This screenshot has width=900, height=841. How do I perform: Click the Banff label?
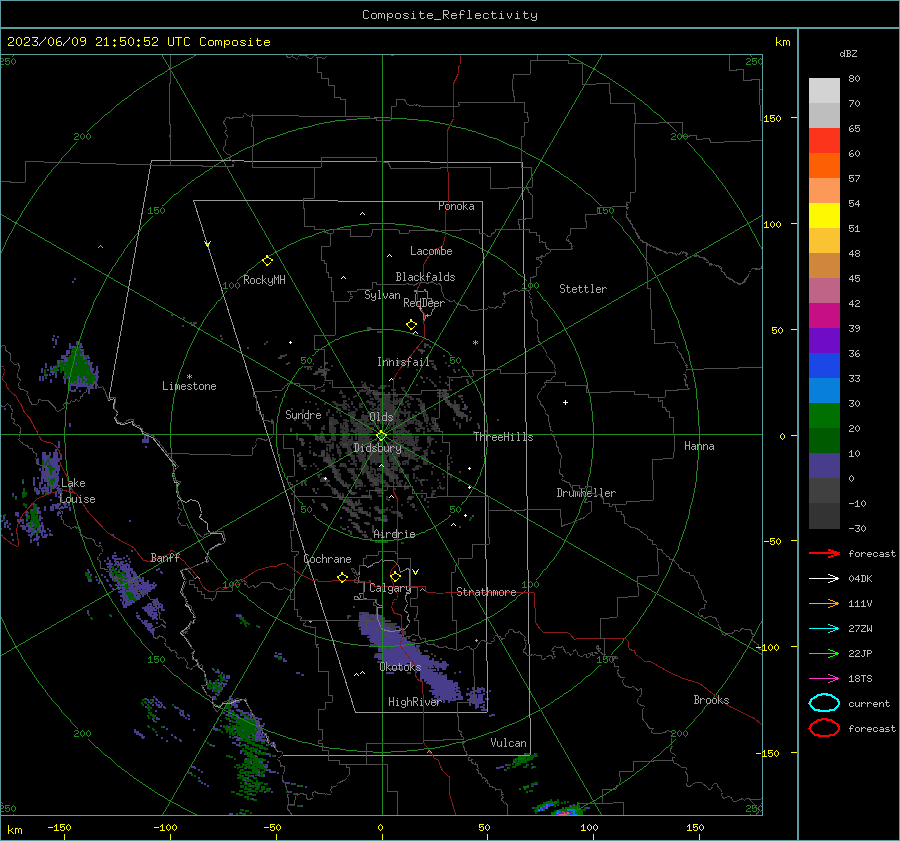(x=165, y=557)
